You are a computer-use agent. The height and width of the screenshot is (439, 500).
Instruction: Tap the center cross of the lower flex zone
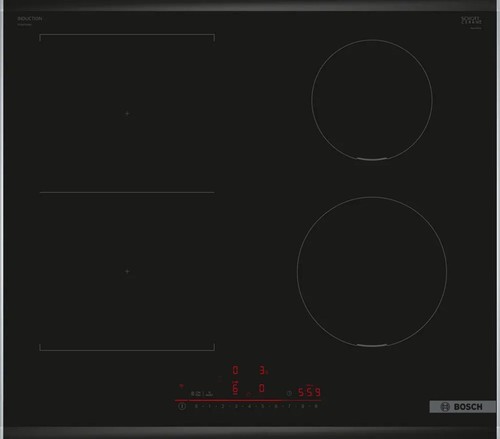(x=127, y=271)
